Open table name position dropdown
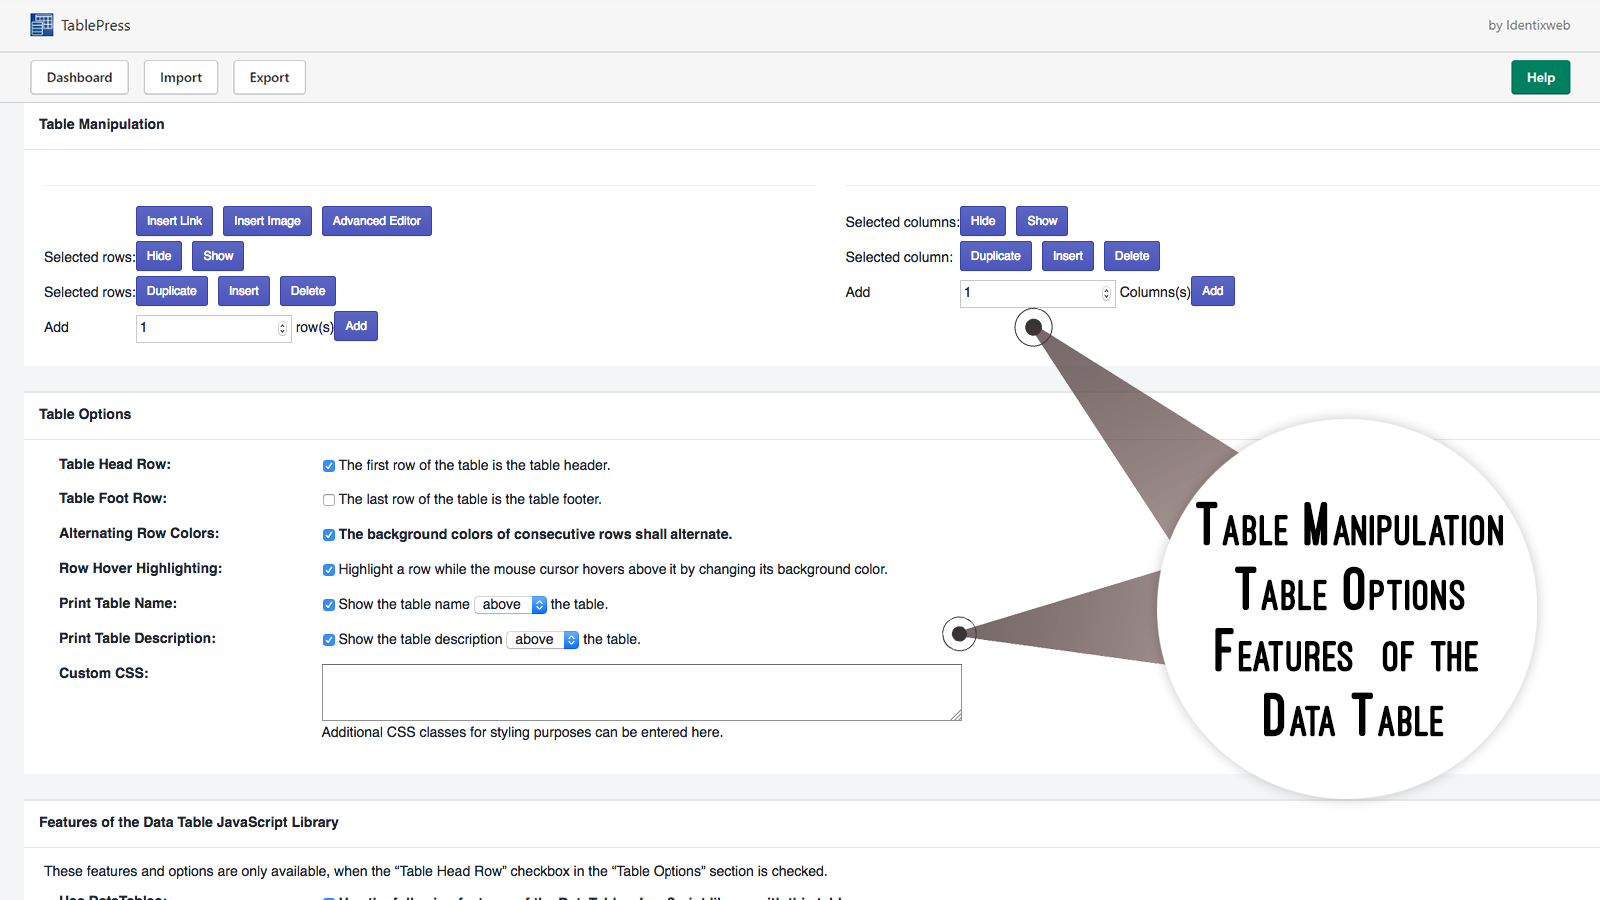1600x900 pixels. (510, 605)
